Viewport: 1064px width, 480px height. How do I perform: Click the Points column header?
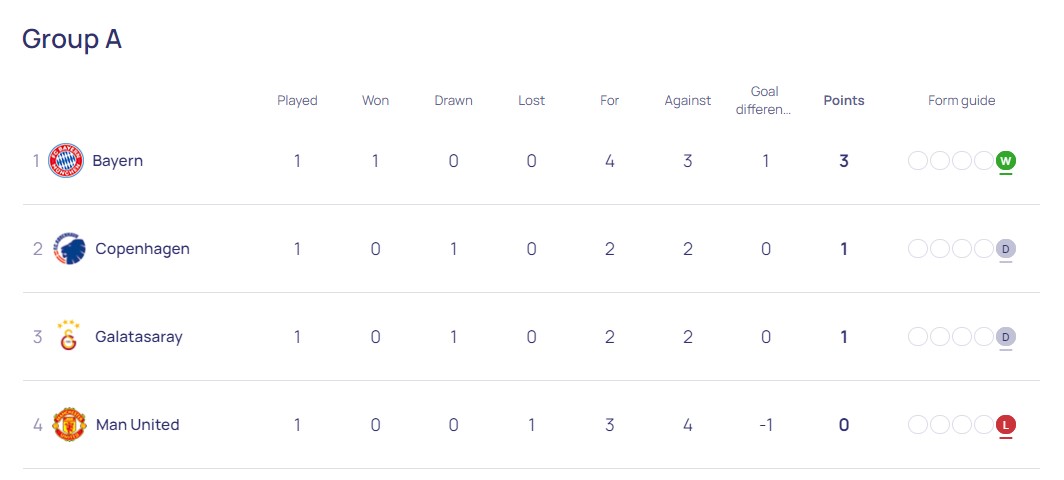(843, 100)
